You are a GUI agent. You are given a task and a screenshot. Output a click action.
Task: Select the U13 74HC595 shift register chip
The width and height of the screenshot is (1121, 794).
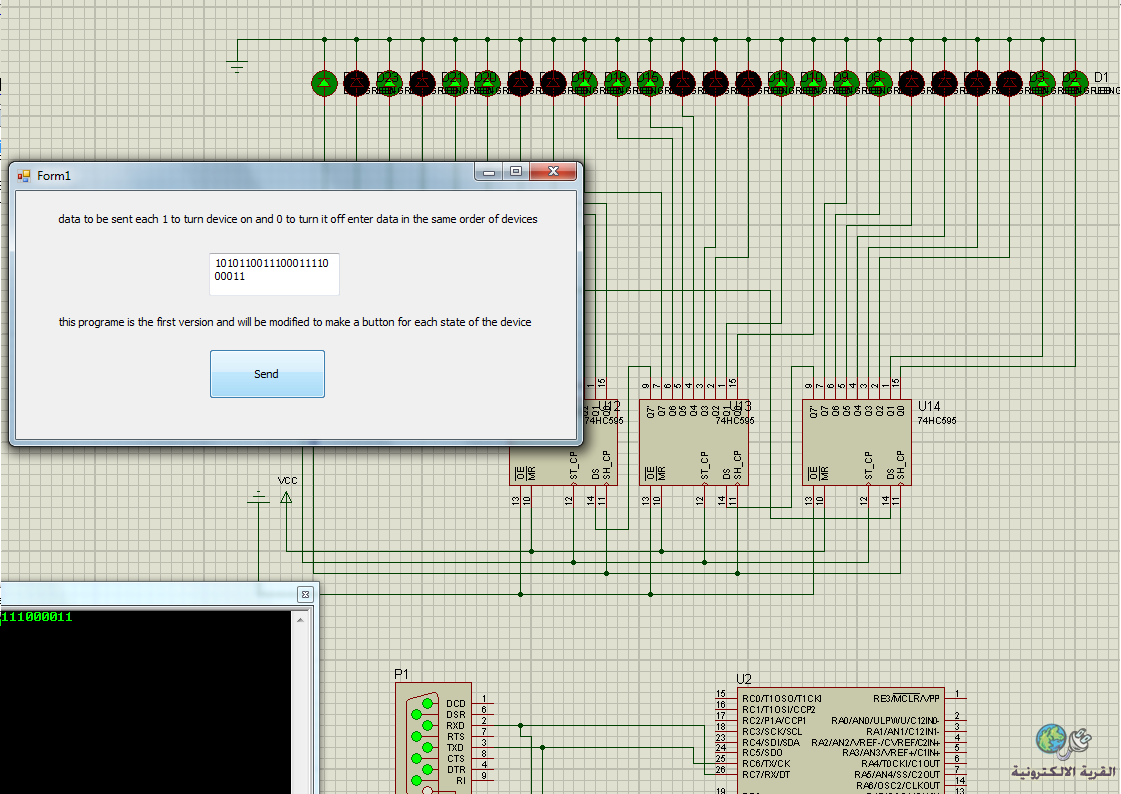click(x=693, y=442)
